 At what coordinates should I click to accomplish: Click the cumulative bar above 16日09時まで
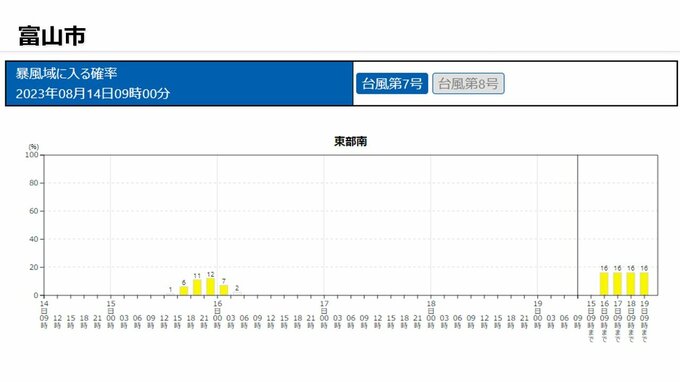click(604, 284)
